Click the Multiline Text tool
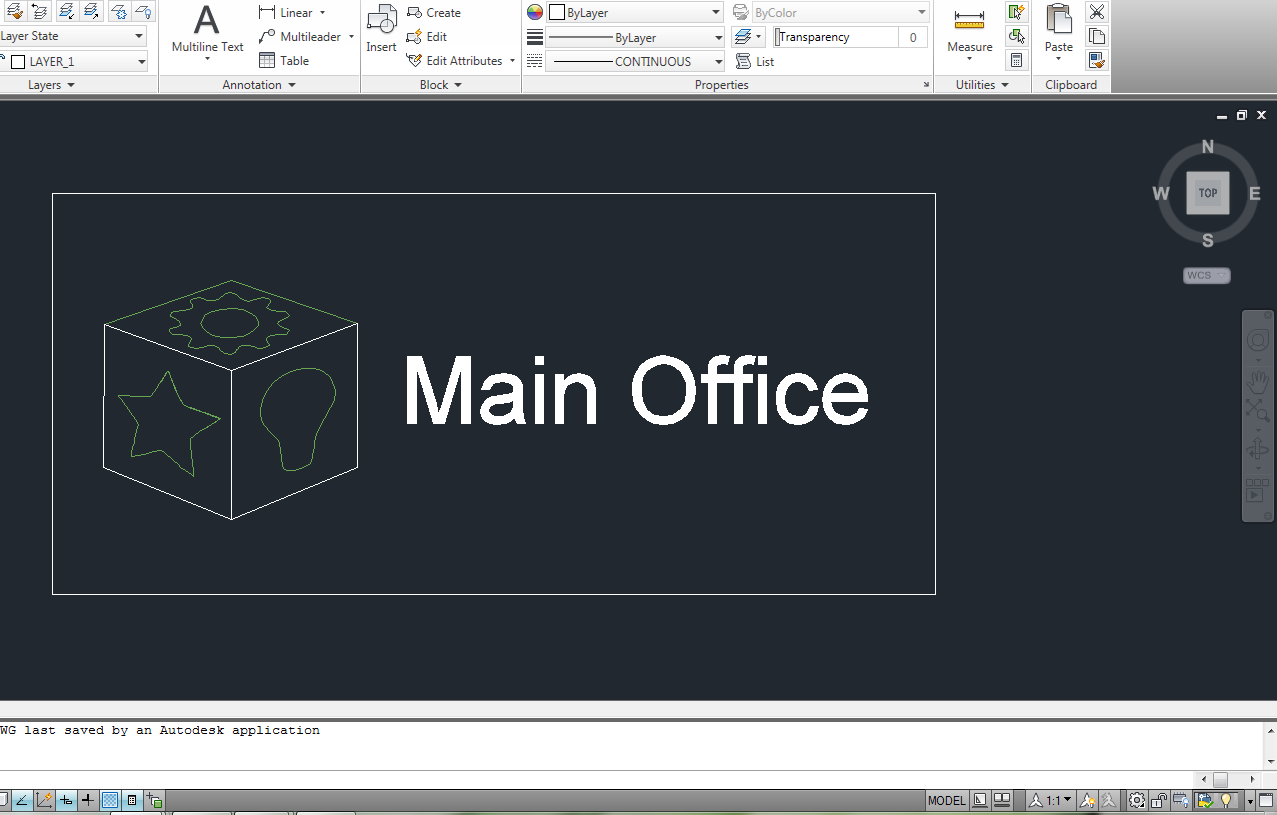The width and height of the screenshot is (1277, 815). tap(207, 32)
